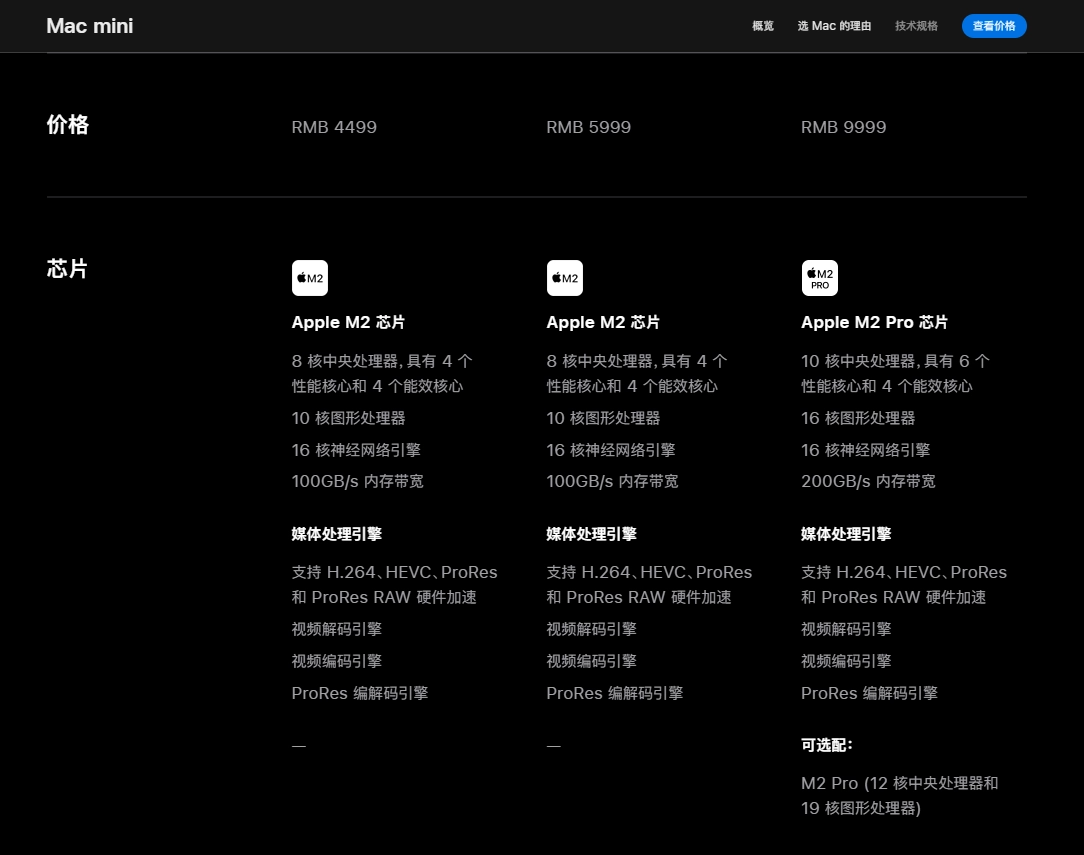
Task: Click the blue 查看价格 button
Action: [x=994, y=26]
